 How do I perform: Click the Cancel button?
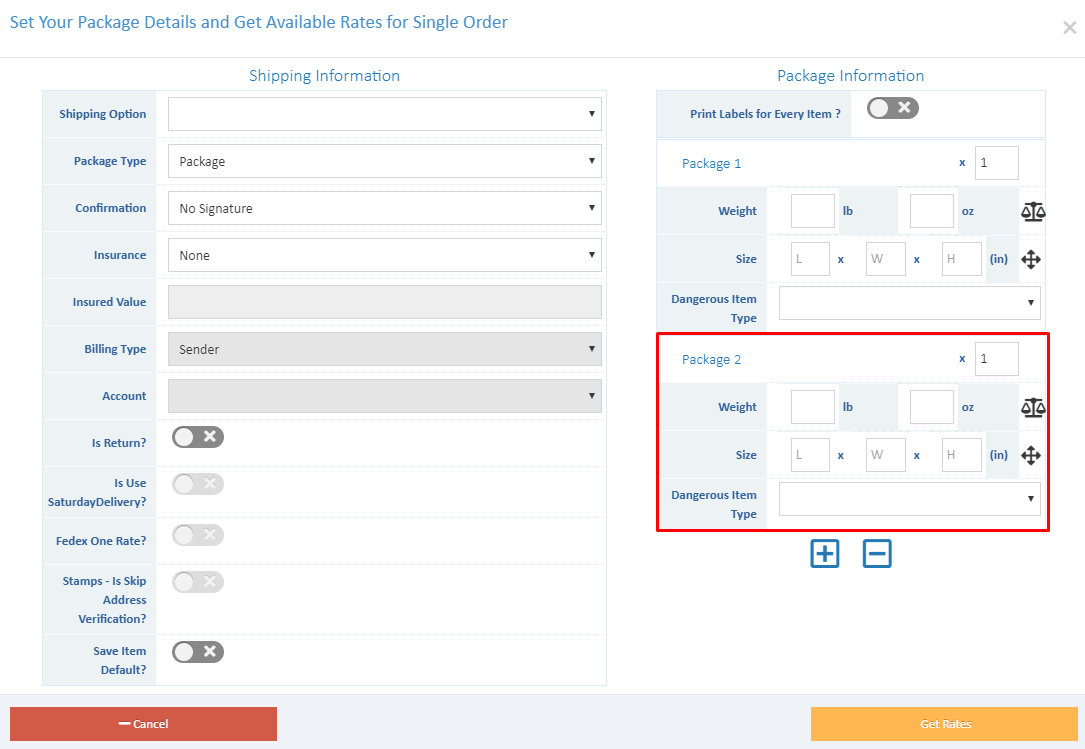click(x=143, y=723)
